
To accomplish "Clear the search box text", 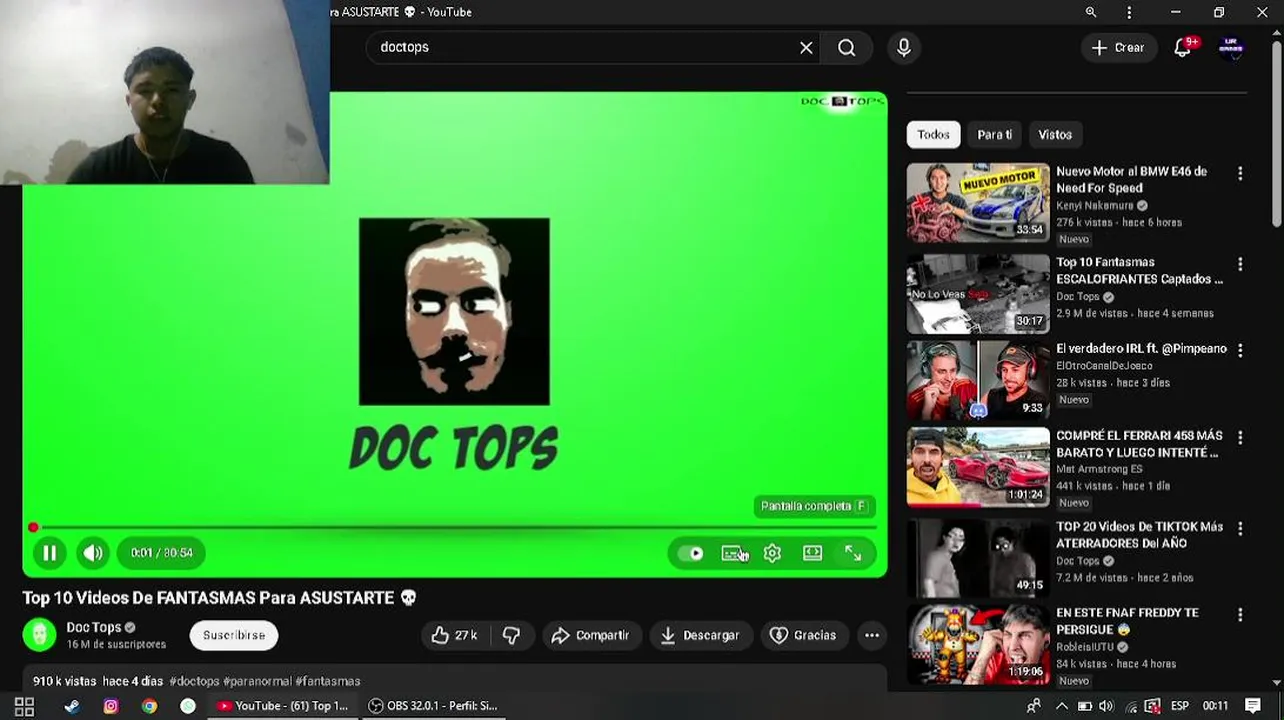I will tap(806, 47).
